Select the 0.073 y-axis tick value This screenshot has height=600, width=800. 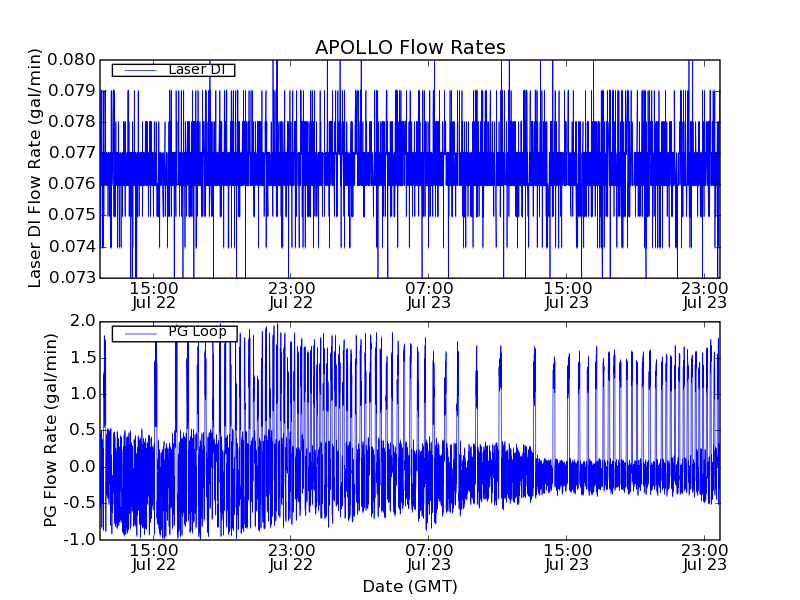point(71,278)
